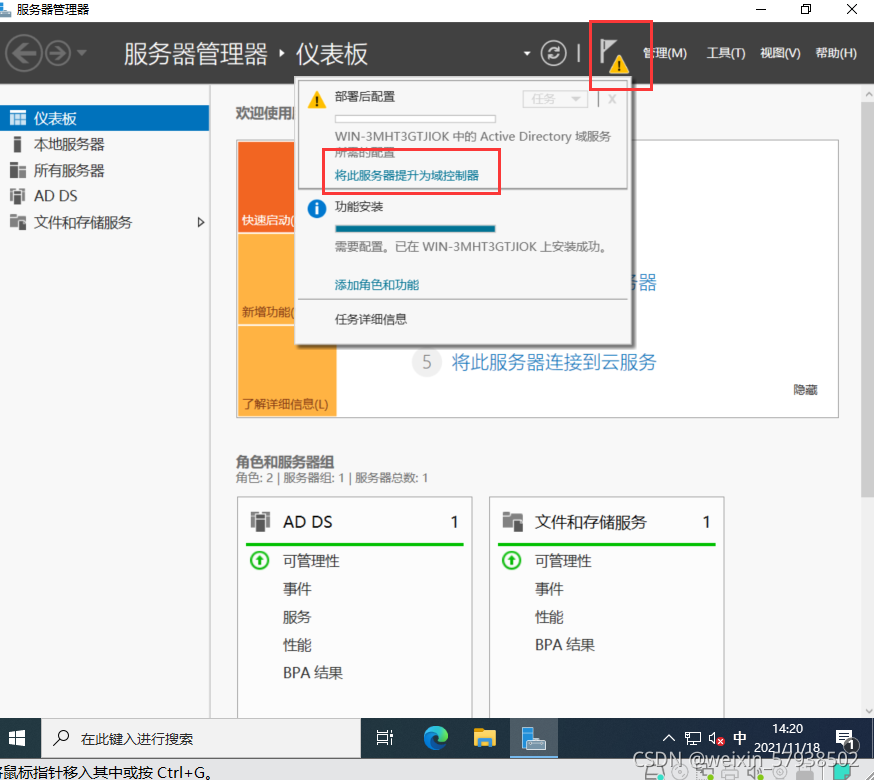The width and height of the screenshot is (874, 780).
Task: Open the breadcrumb dropdown beside refresh
Action: [x=527, y=54]
